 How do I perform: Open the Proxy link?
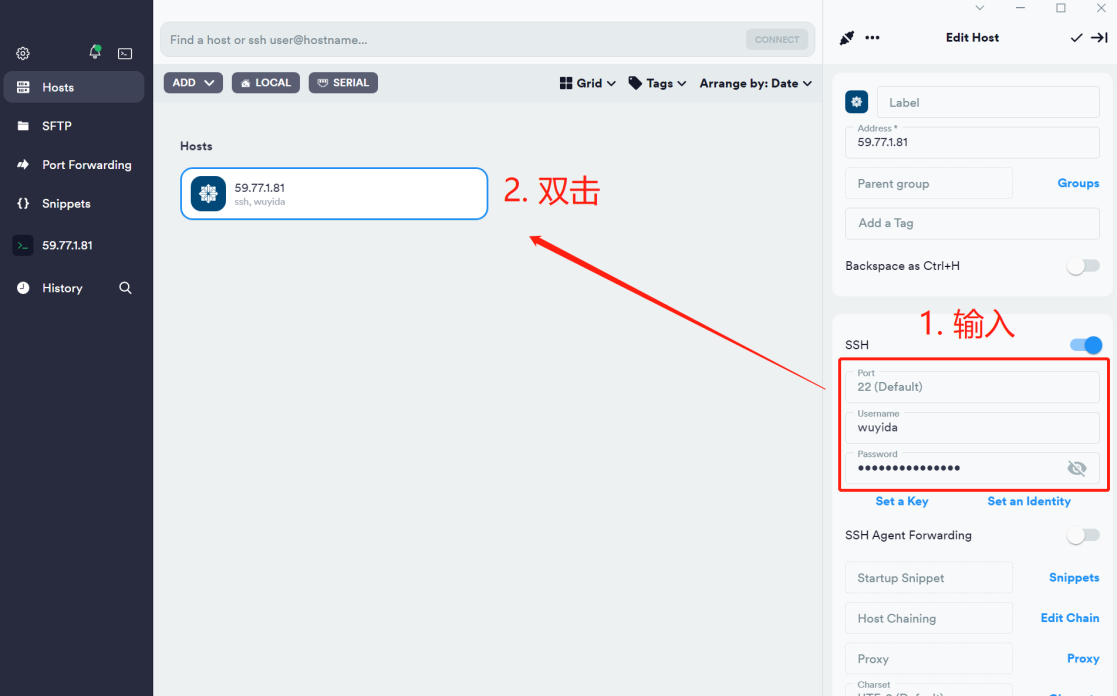pyautogui.click(x=1083, y=658)
